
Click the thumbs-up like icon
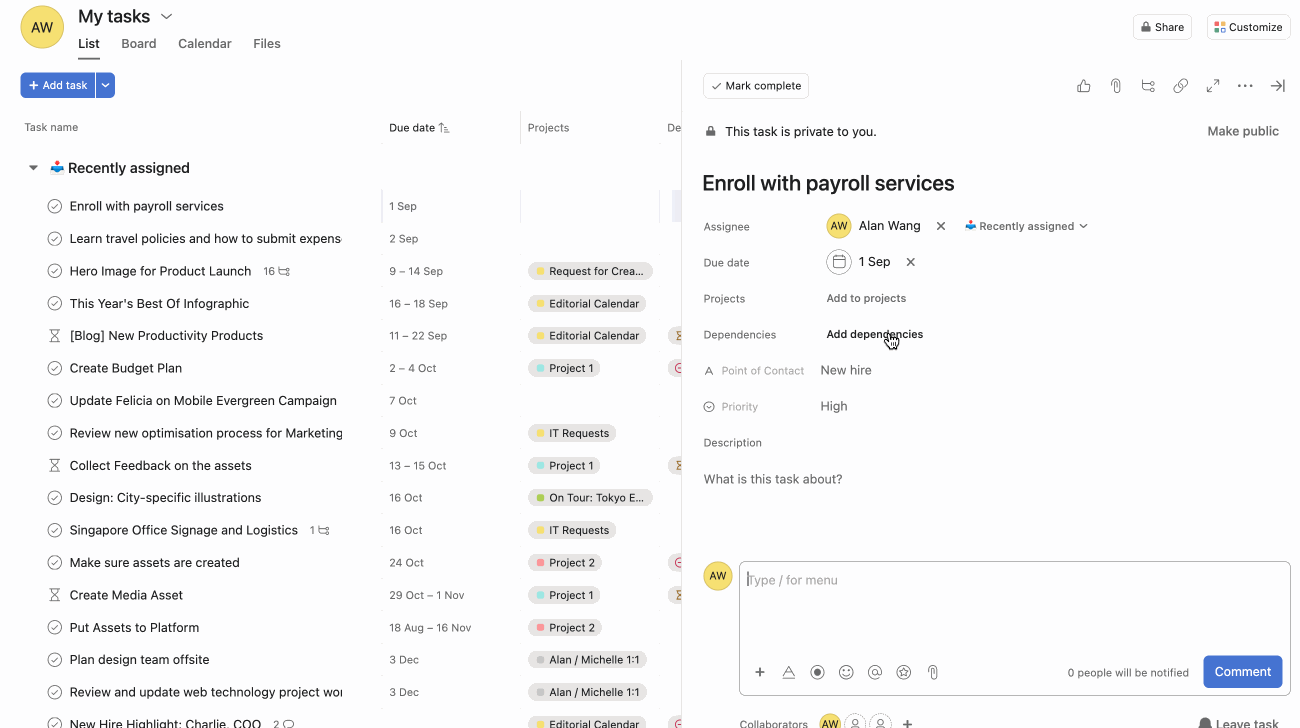click(1083, 86)
